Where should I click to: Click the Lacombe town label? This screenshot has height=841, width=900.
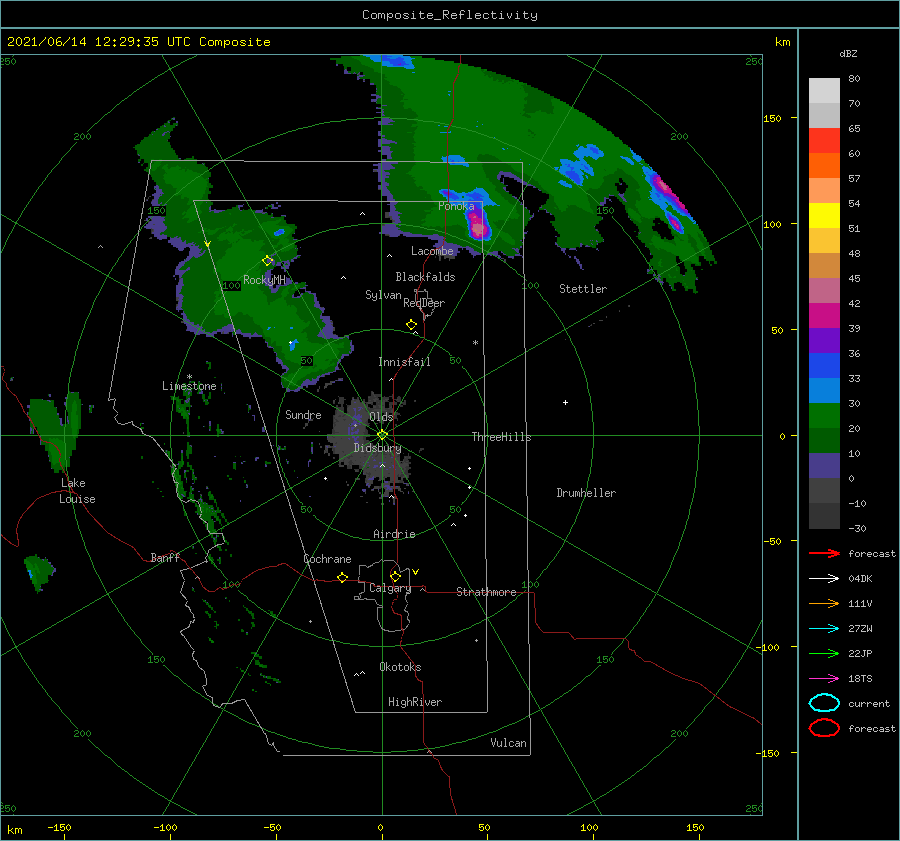(432, 251)
